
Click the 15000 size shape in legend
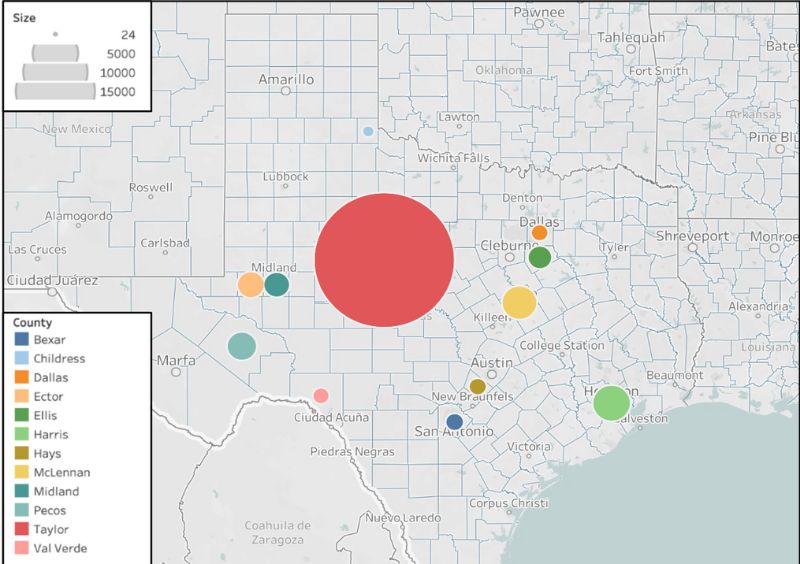(x=55, y=91)
